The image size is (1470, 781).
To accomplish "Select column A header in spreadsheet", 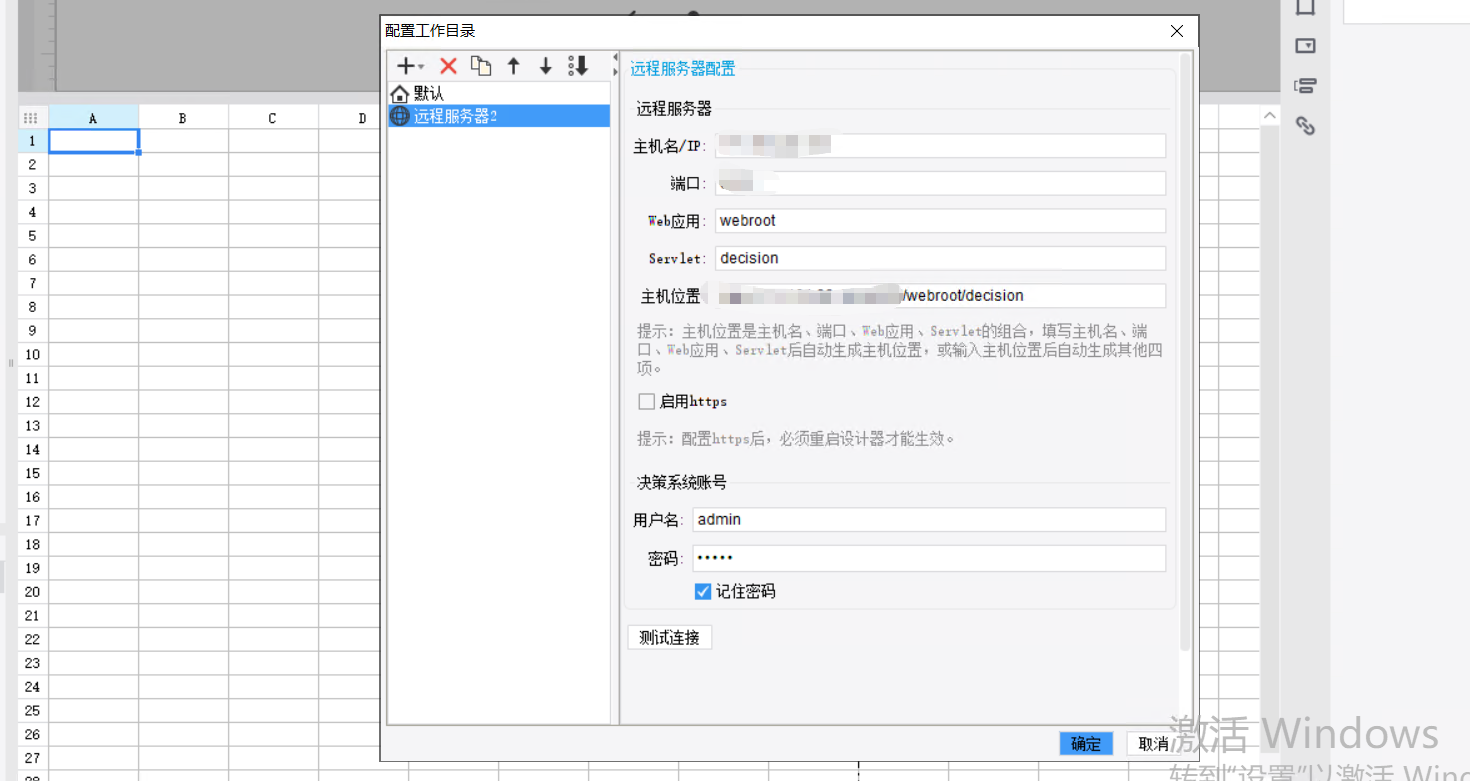I will coord(94,117).
